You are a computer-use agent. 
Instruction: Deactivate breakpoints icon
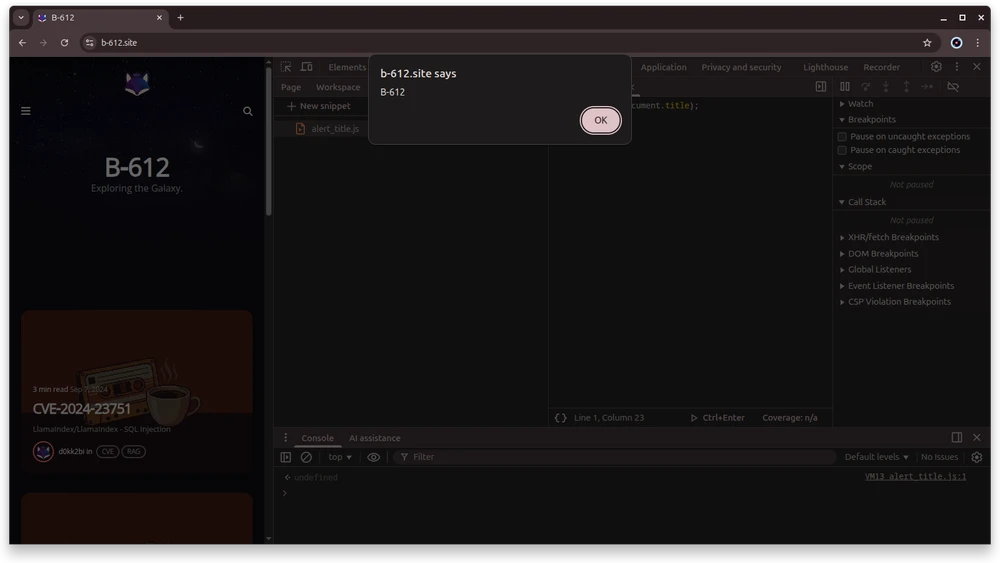pos(953,87)
